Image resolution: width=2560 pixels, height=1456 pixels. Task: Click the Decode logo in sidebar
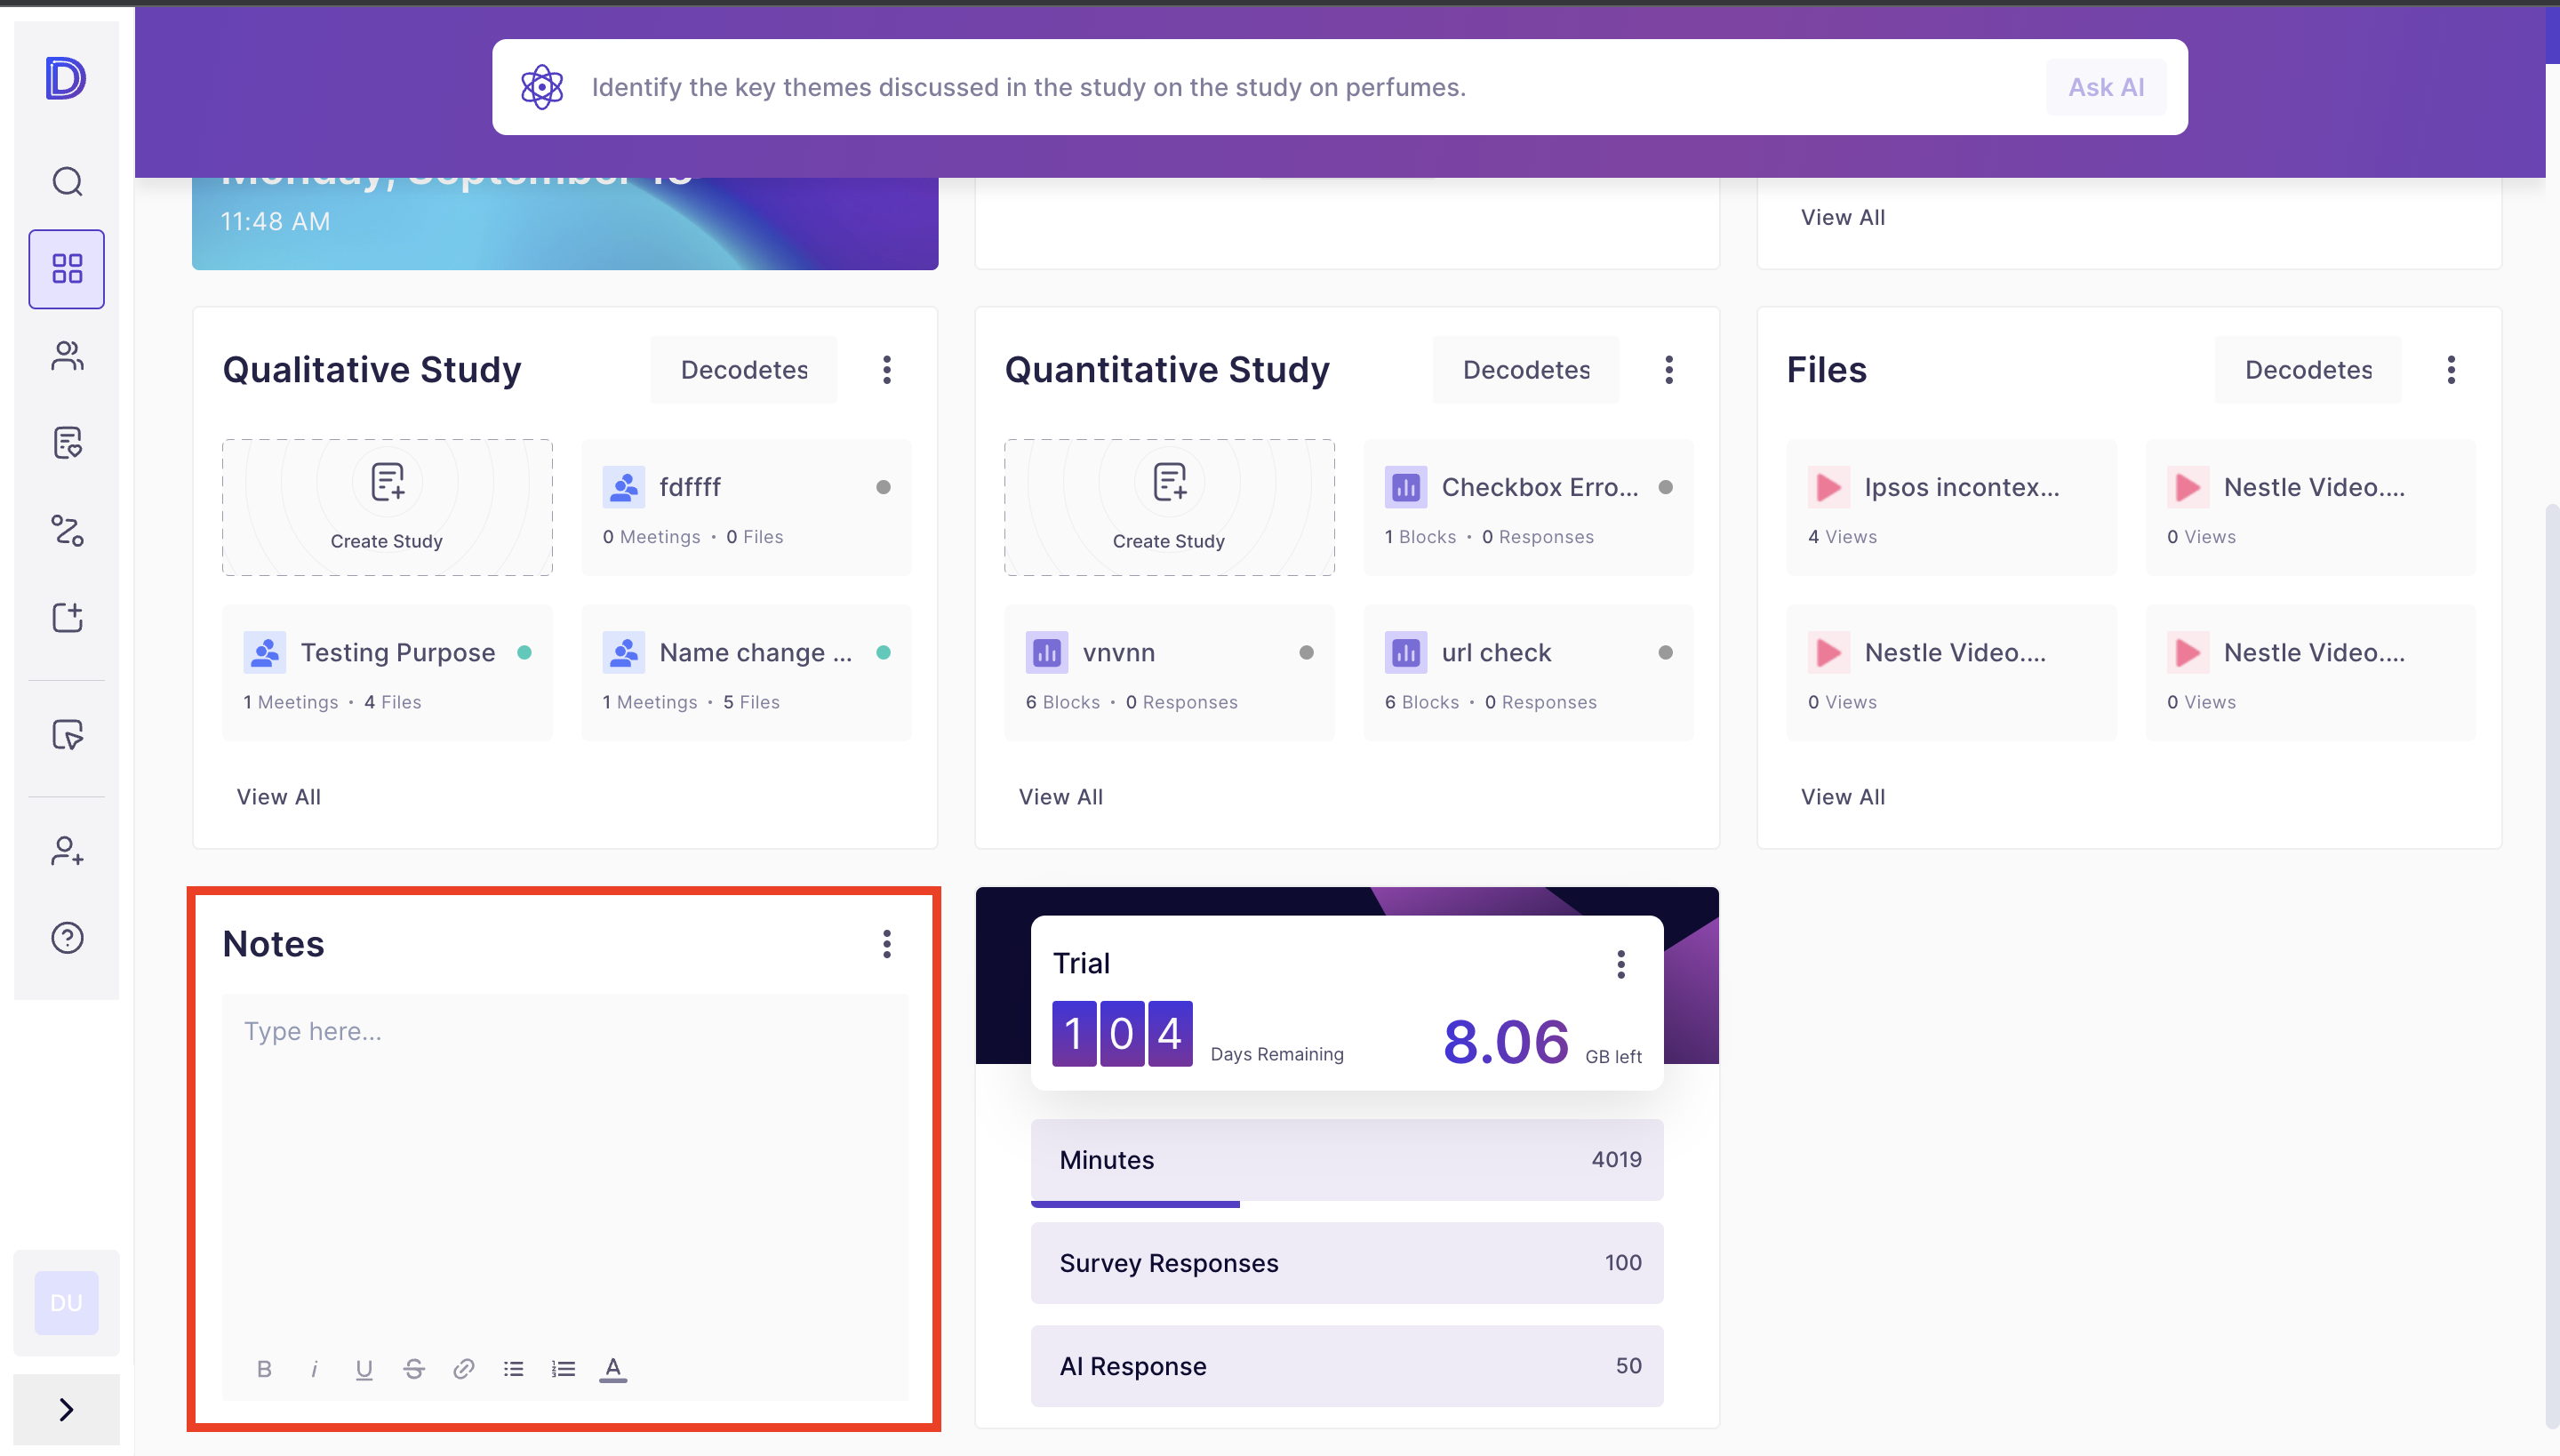tap(66, 78)
